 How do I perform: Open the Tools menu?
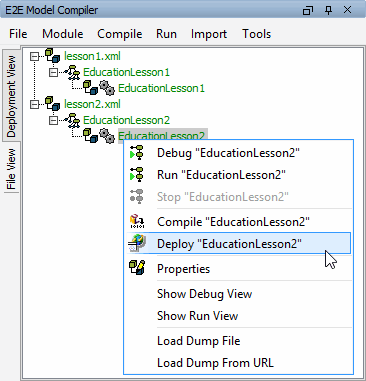point(256,34)
